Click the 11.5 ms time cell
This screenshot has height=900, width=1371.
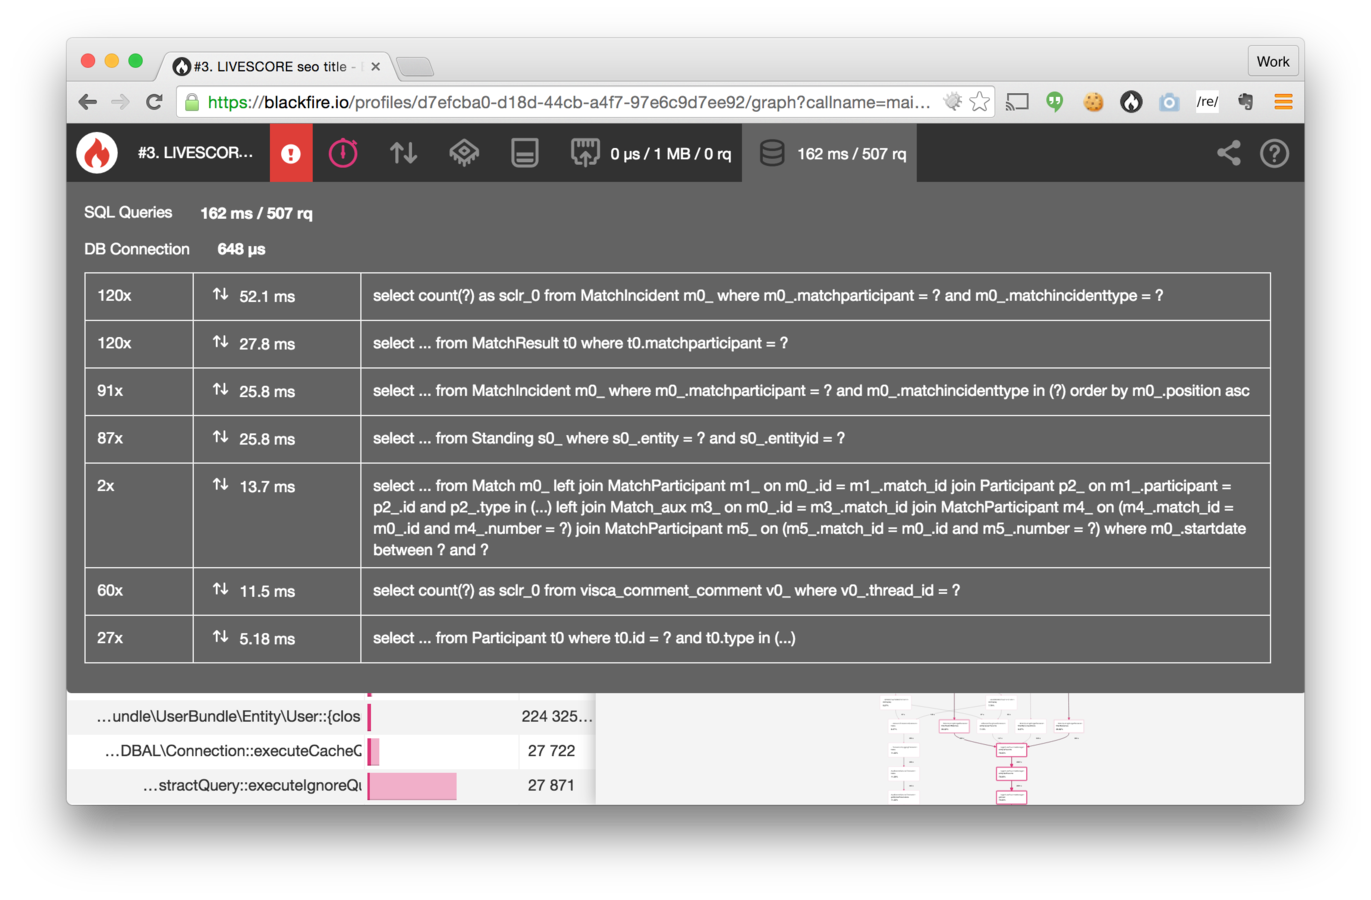click(x=277, y=591)
